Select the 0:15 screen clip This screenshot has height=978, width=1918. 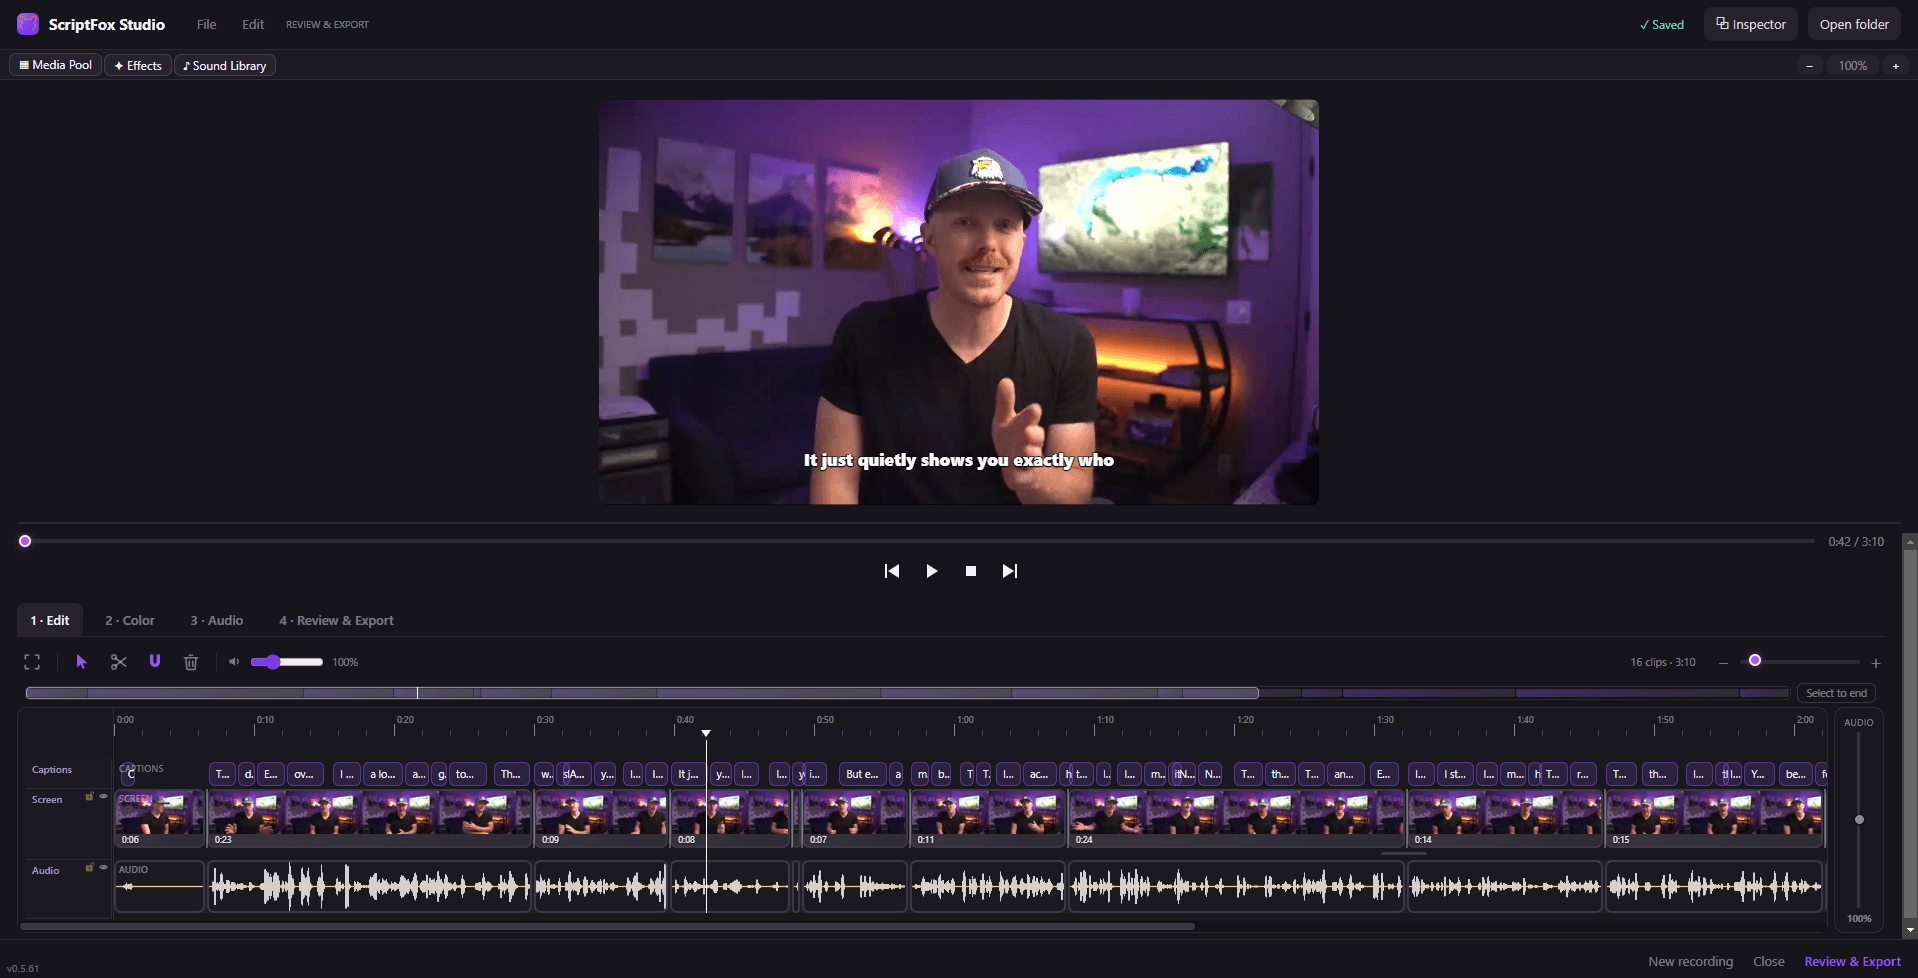pyautogui.click(x=1715, y=818)
